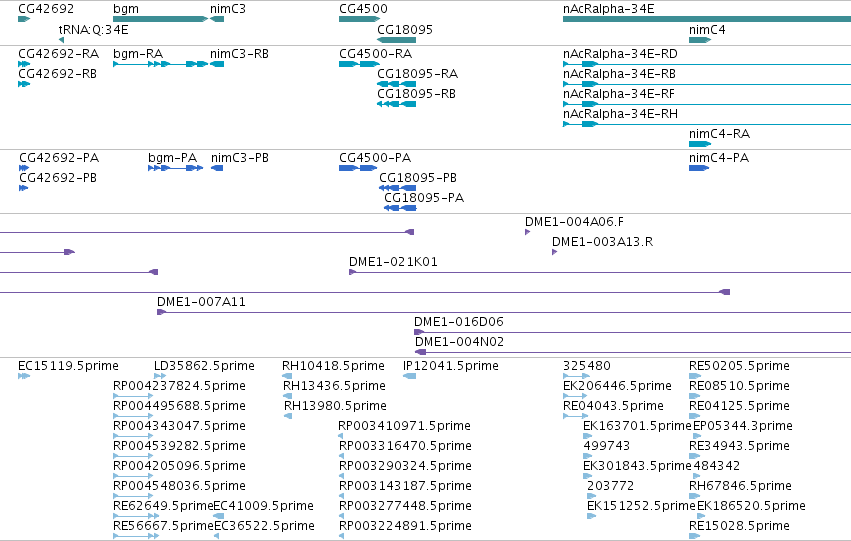
Task: Select the nimC3 gene label
Action: pos(228,9)
